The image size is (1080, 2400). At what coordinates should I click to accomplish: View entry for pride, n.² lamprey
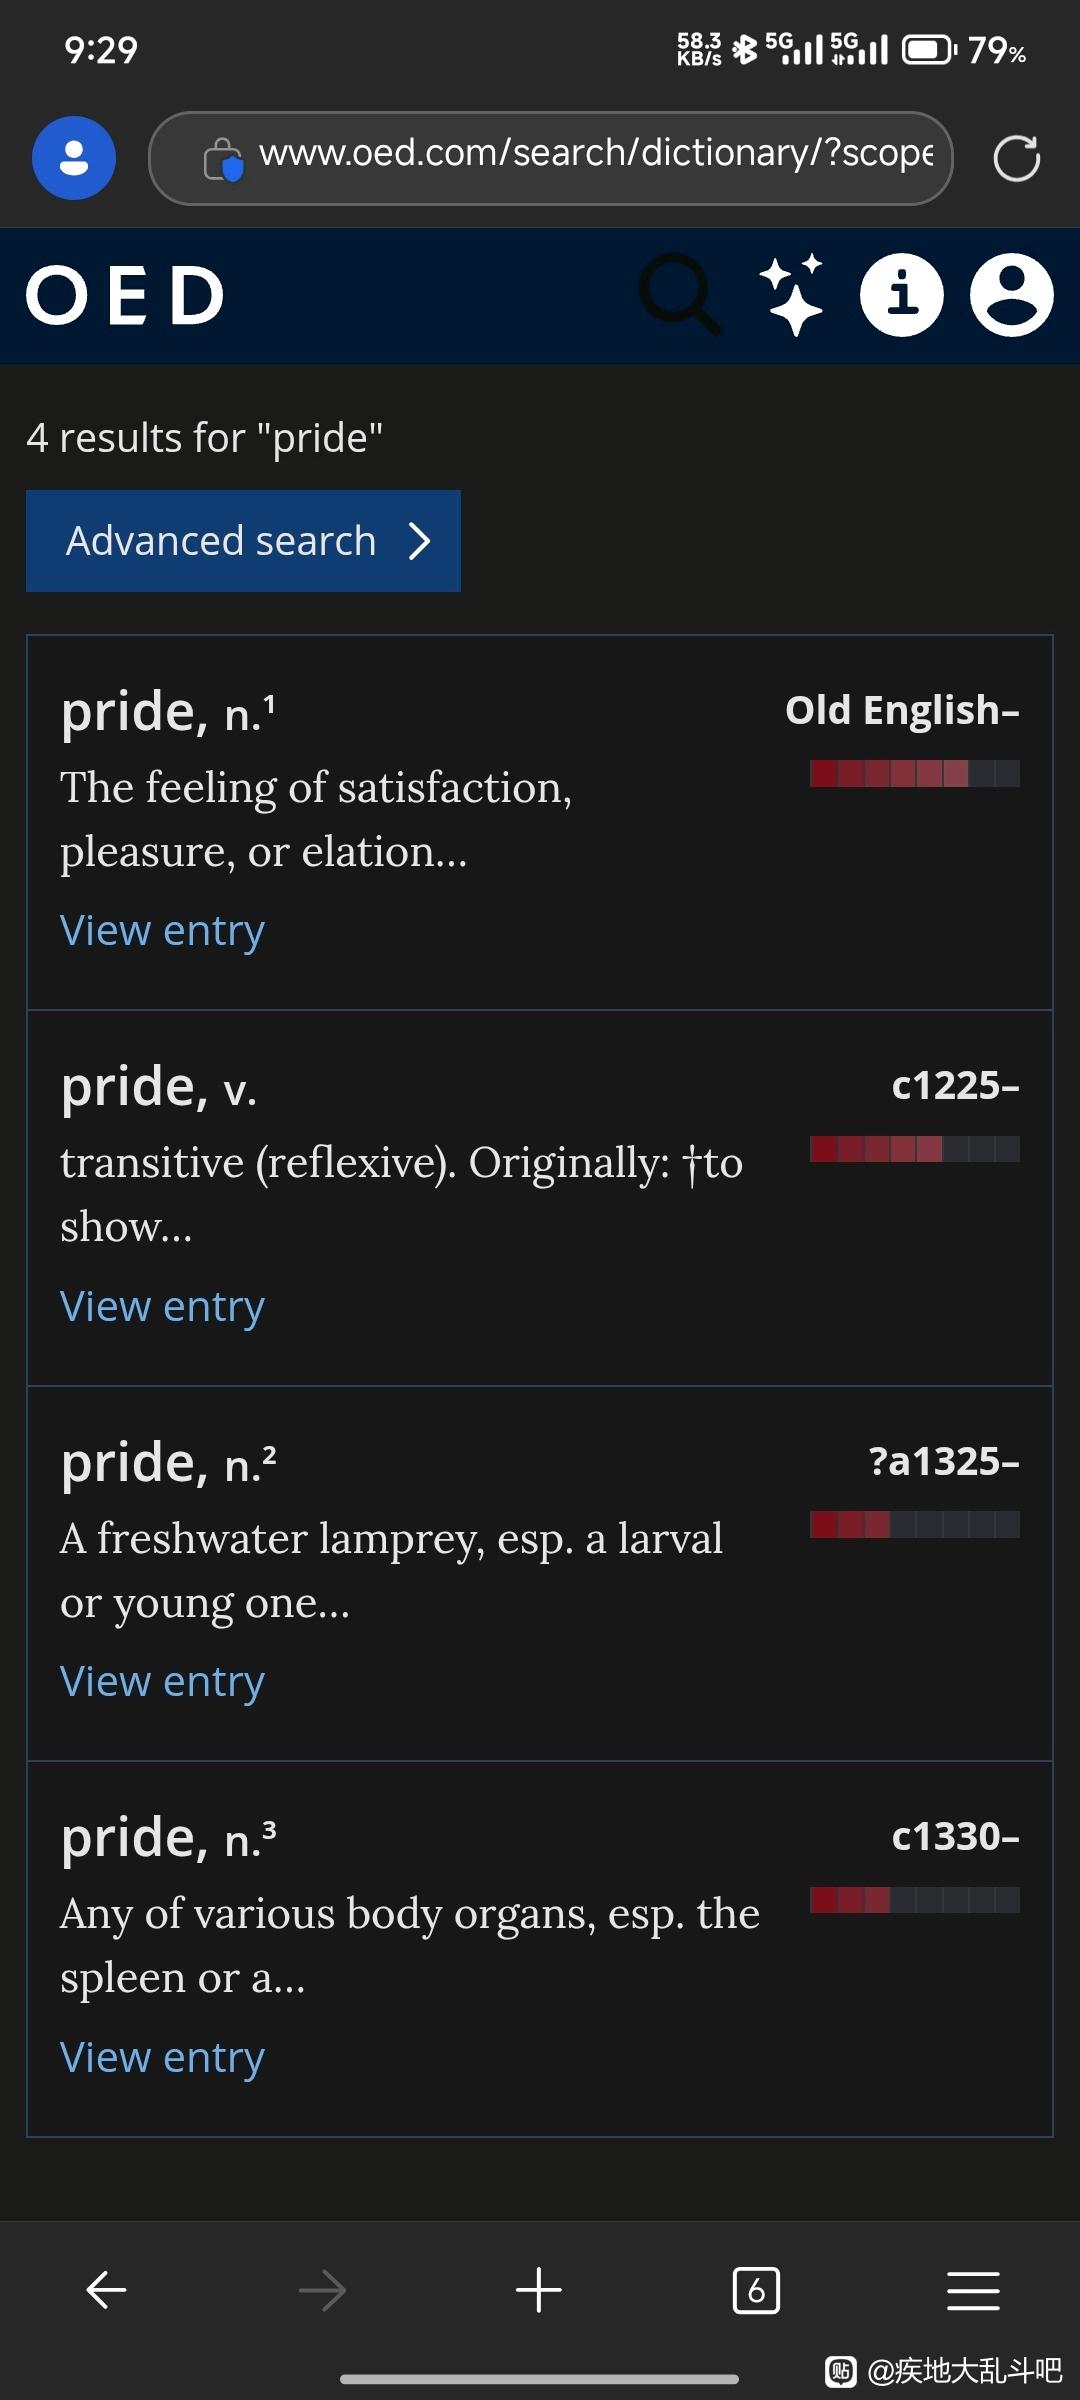162,1682
